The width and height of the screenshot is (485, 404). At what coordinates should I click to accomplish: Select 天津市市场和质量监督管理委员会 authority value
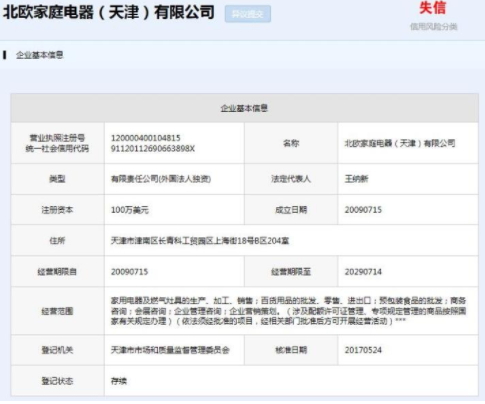tap(170, 350)
